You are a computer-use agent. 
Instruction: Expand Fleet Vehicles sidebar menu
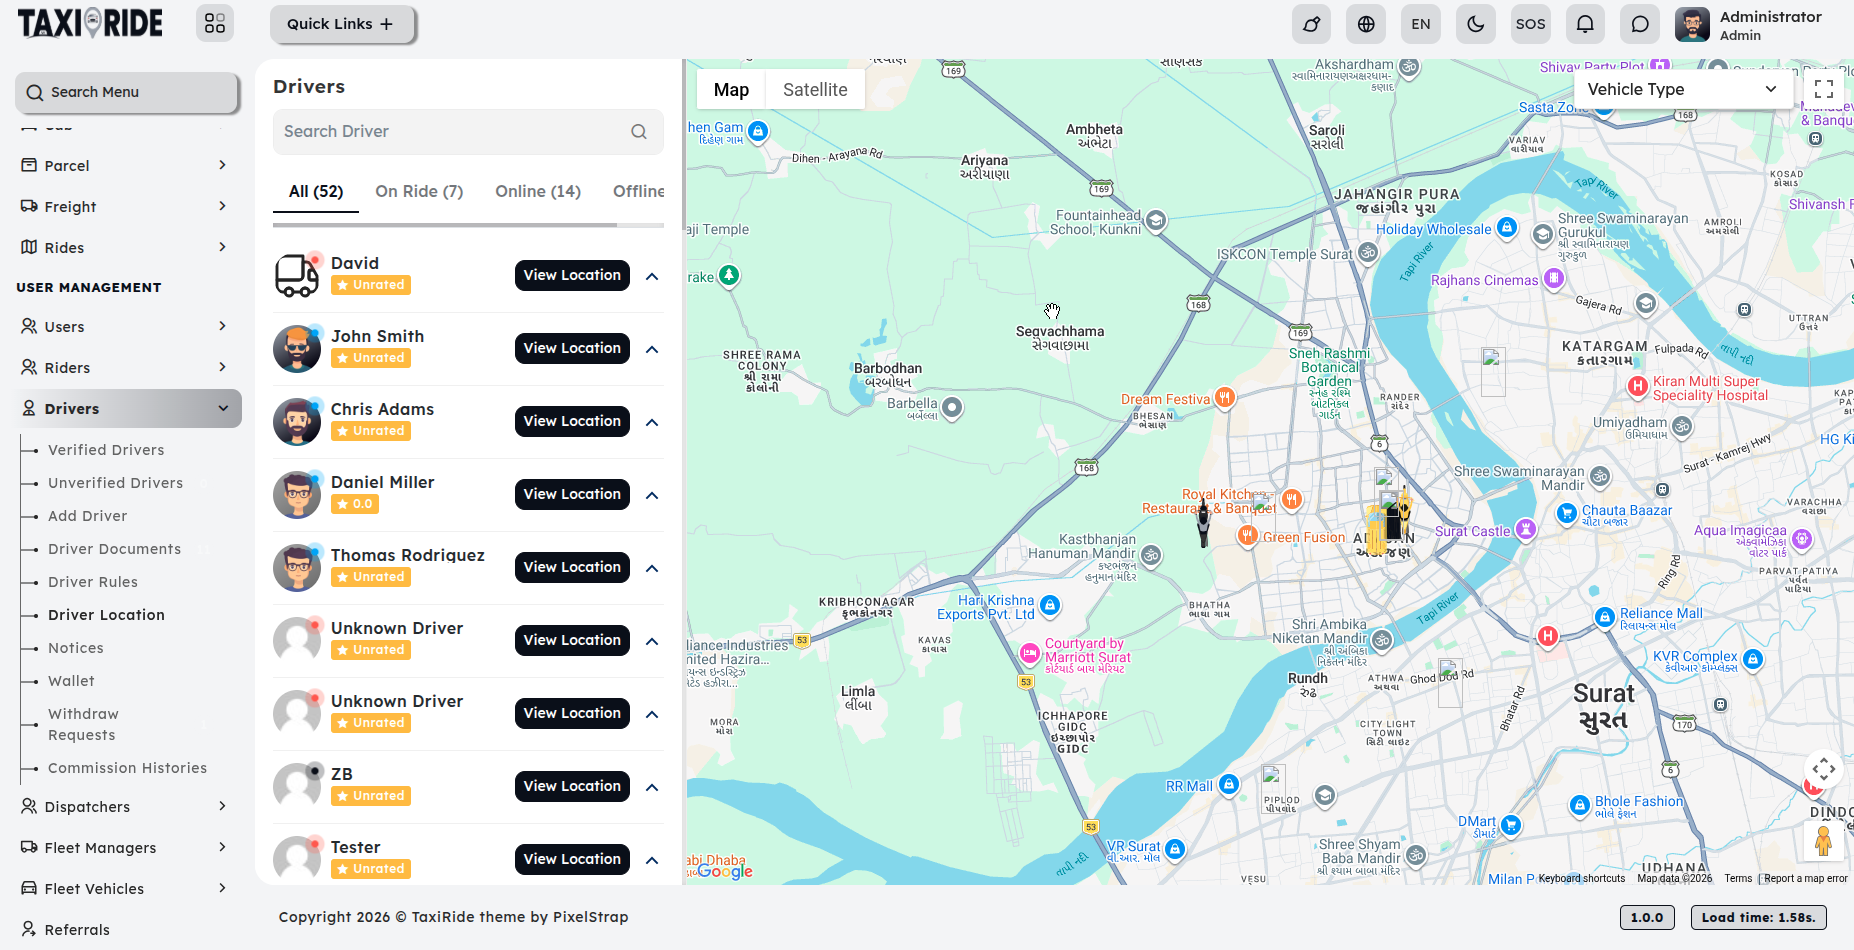pyautogui.click(x=127, y=888)
